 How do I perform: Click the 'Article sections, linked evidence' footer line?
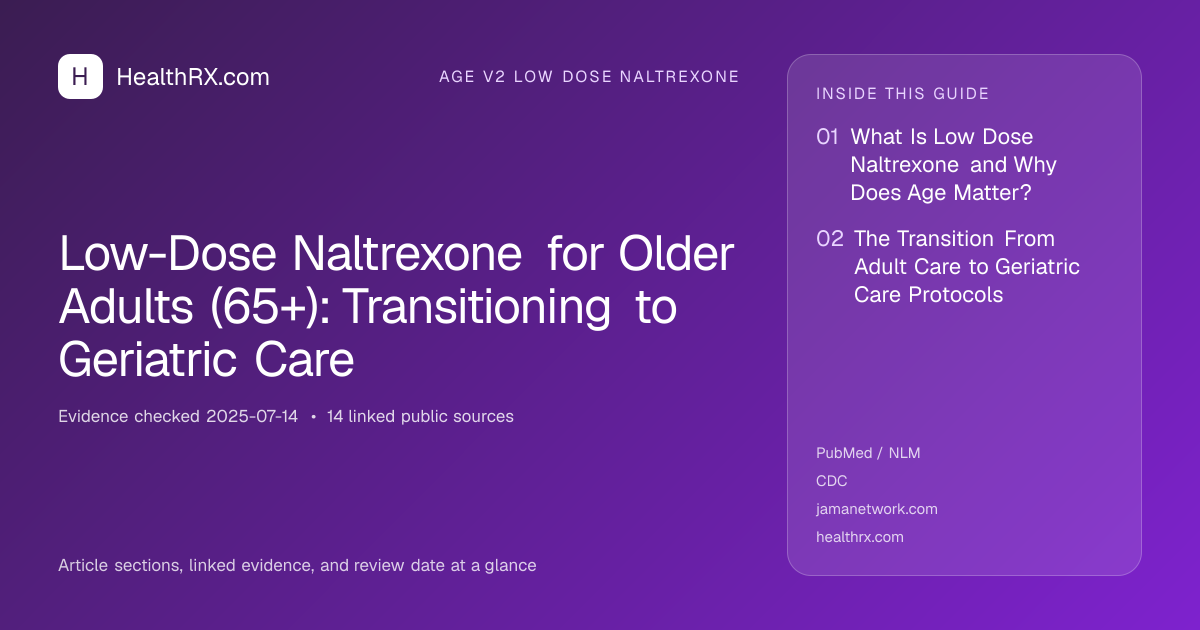(x=297, y=565)
